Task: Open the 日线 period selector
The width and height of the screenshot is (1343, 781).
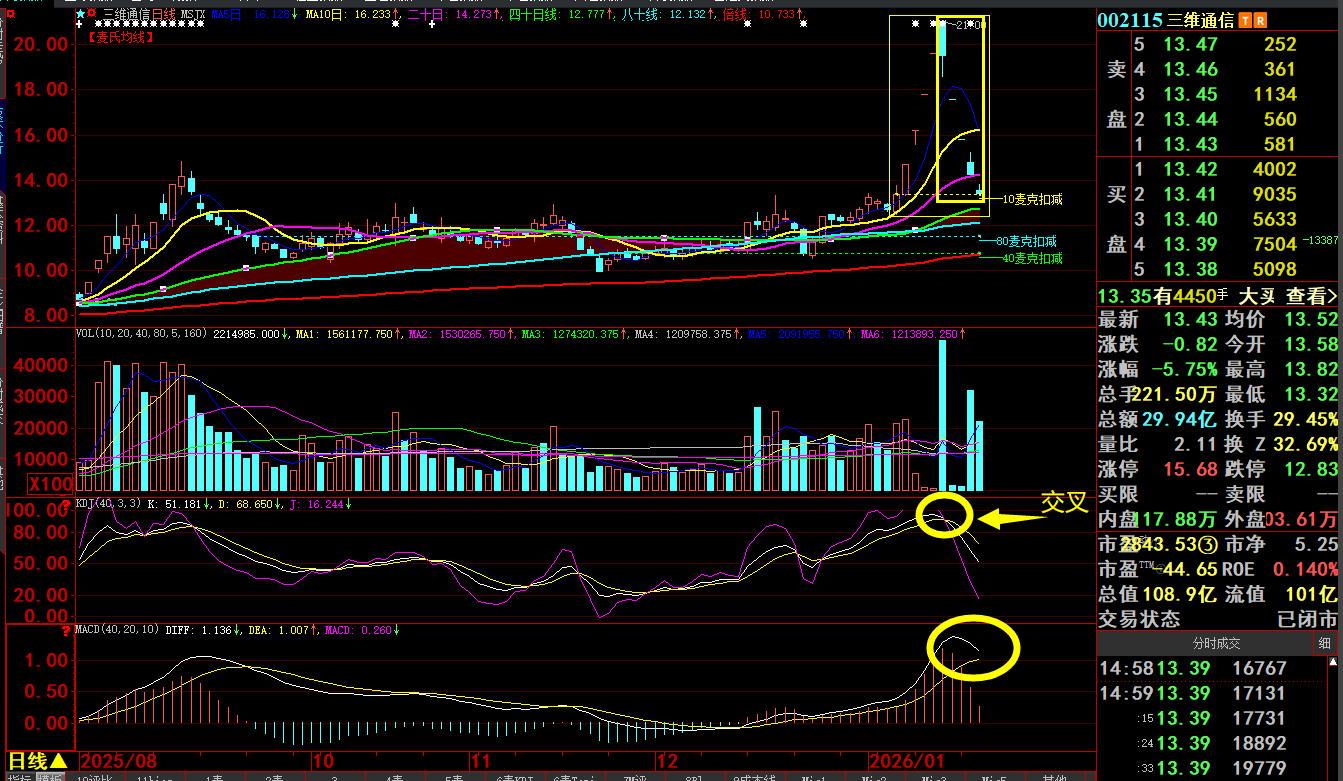Action: point(38,761)
